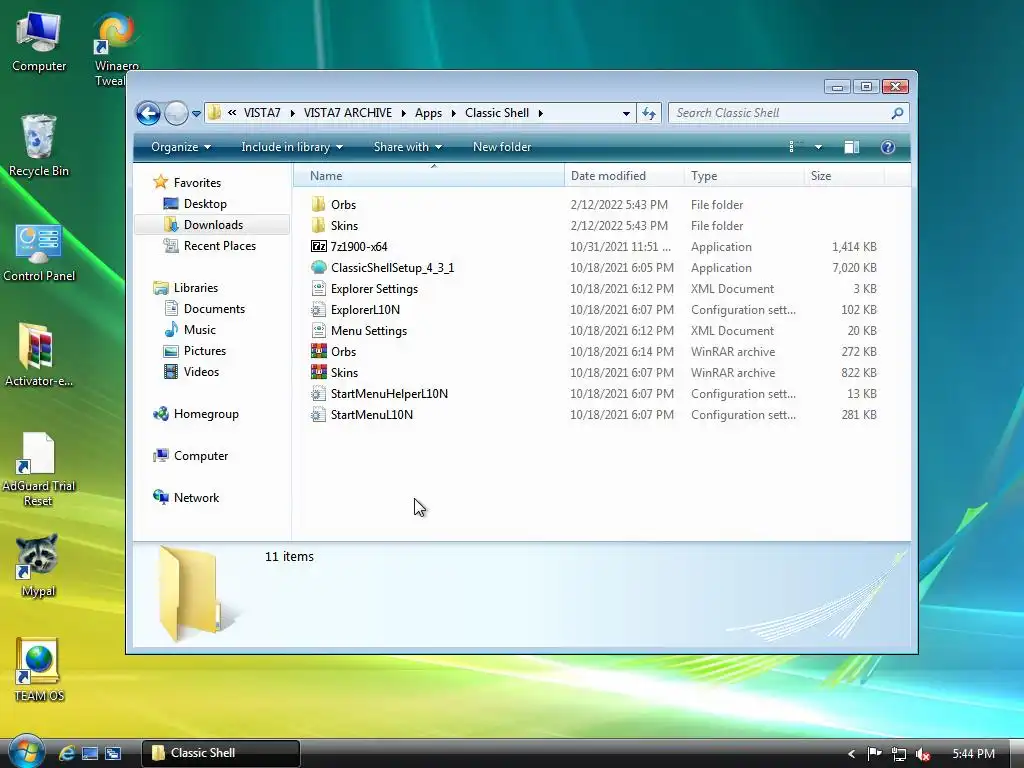
Task: Click the Classic Shell taskbar button
Action: point(221,753)
